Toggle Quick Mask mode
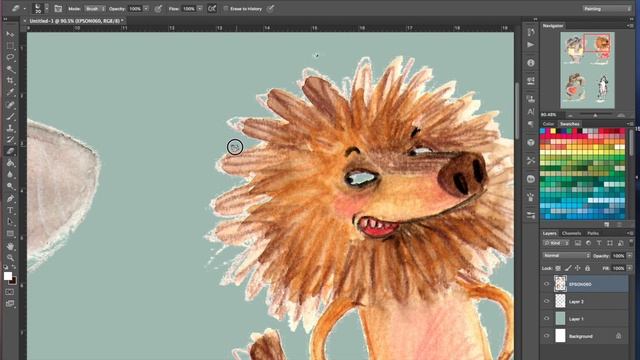The height and width of the screenshot is (360, 640). click(10, 292)
